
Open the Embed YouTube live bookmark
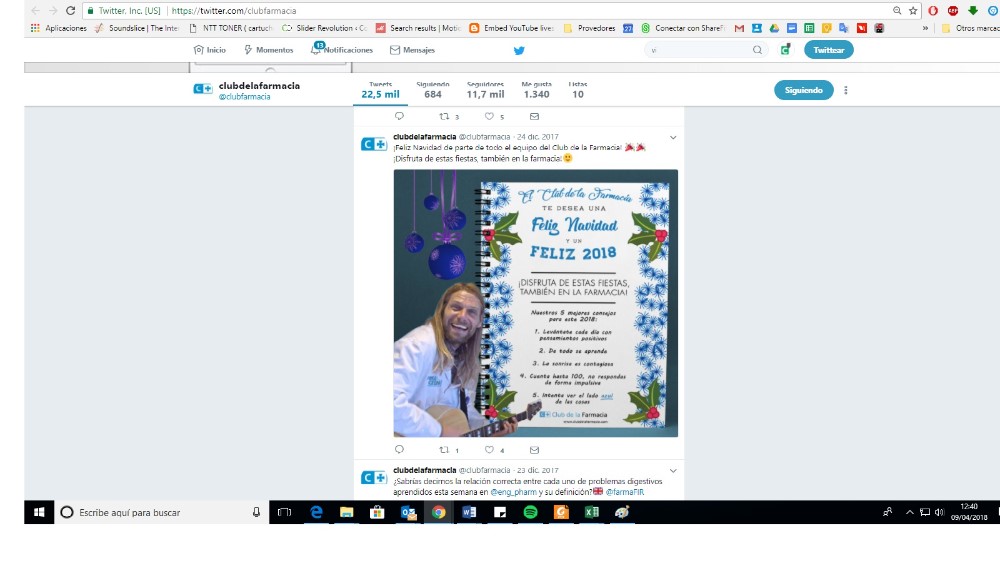coord(511,28)
